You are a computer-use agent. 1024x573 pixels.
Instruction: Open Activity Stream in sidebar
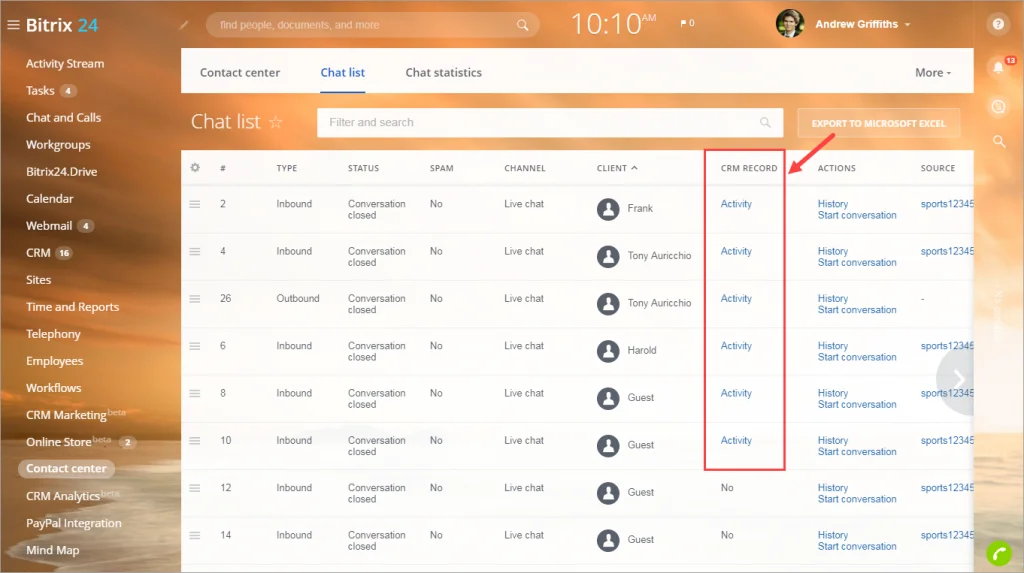click(x=65, y=63)
